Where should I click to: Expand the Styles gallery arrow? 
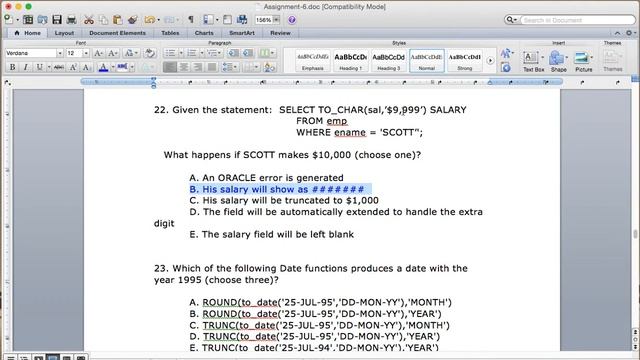pyautogui.click(x=490, y=60)
